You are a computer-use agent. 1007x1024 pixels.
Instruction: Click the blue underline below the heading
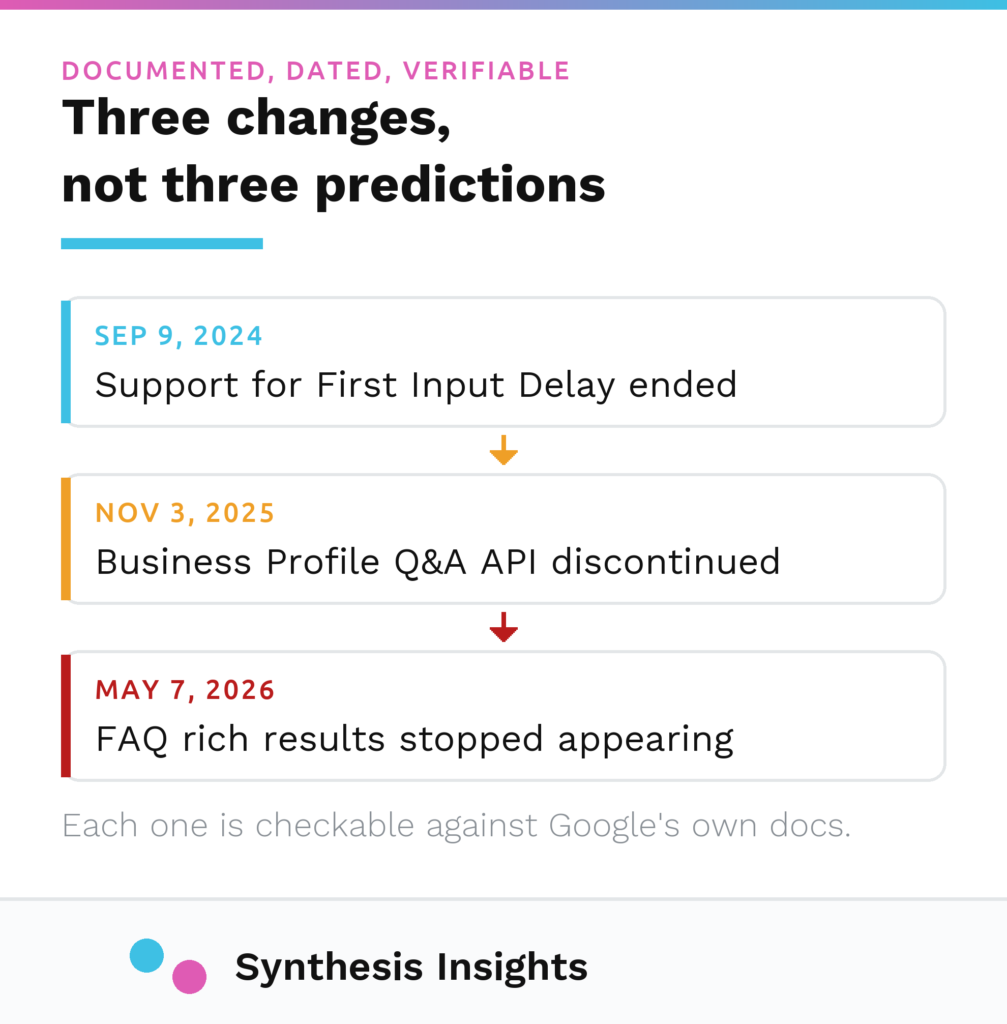pos(162,244)
